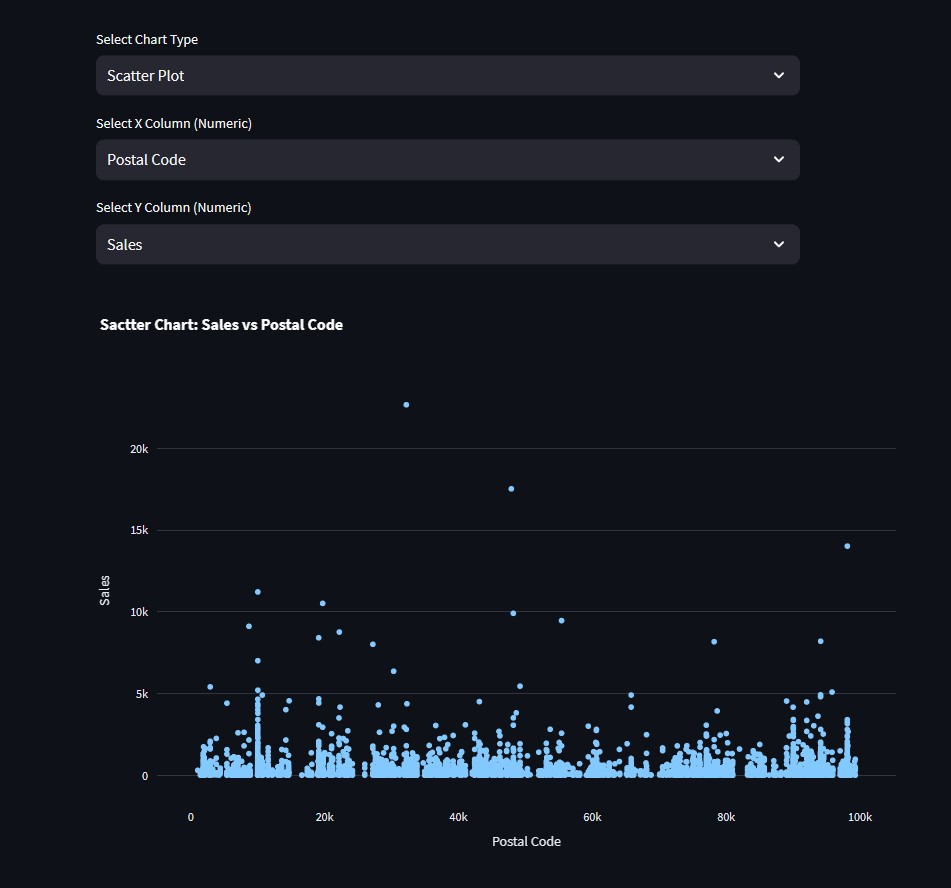Click the chevron on the Scatter Plot selector
This screenshot has height=888, width=951.
pyautogui.click(x=779, y=75)
